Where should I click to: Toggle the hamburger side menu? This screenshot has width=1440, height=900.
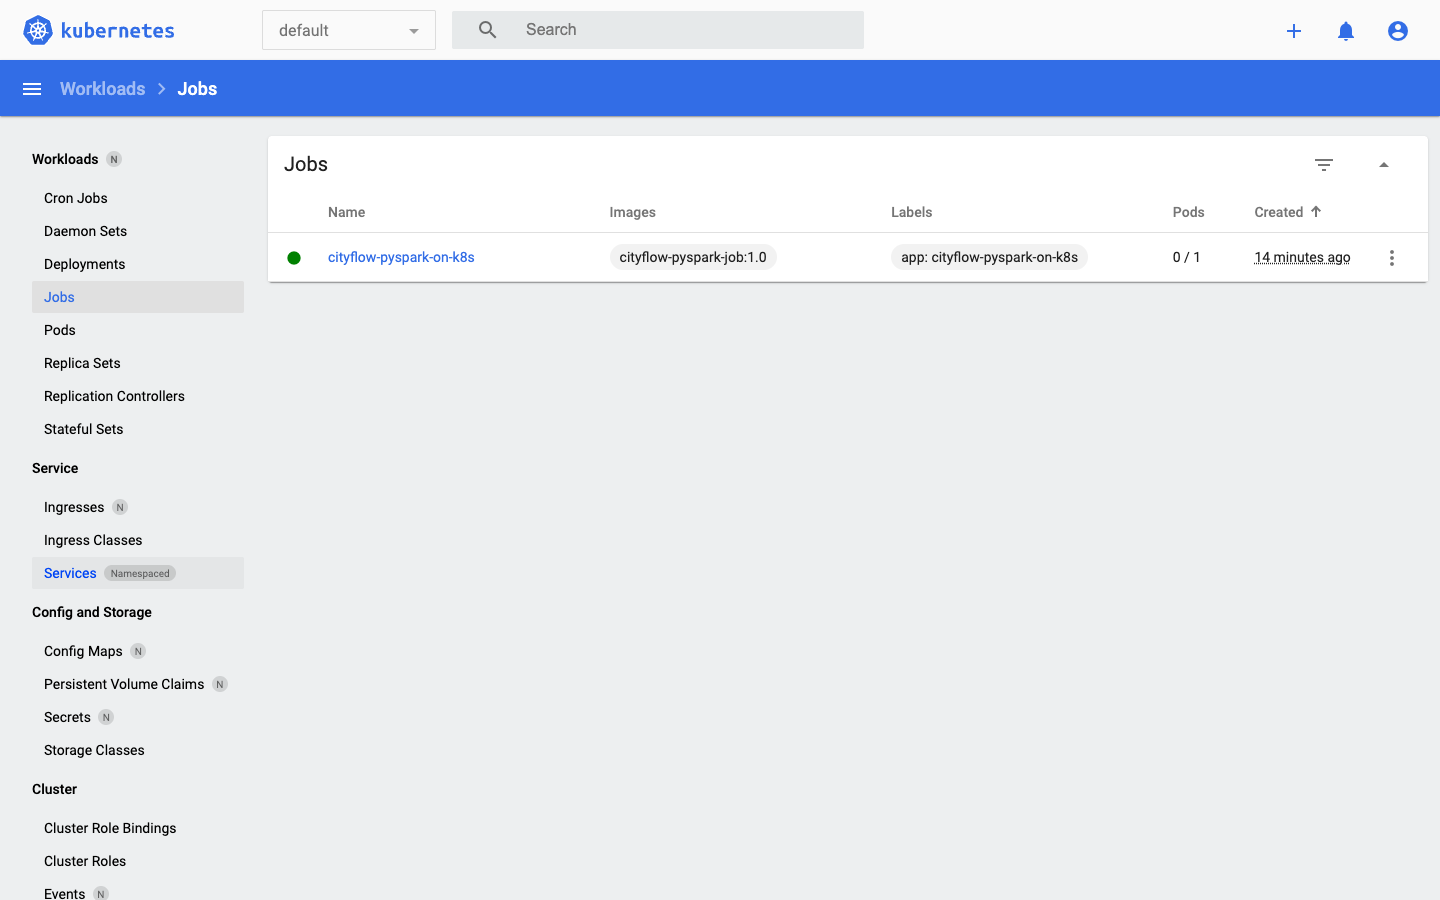click(32, 89)
